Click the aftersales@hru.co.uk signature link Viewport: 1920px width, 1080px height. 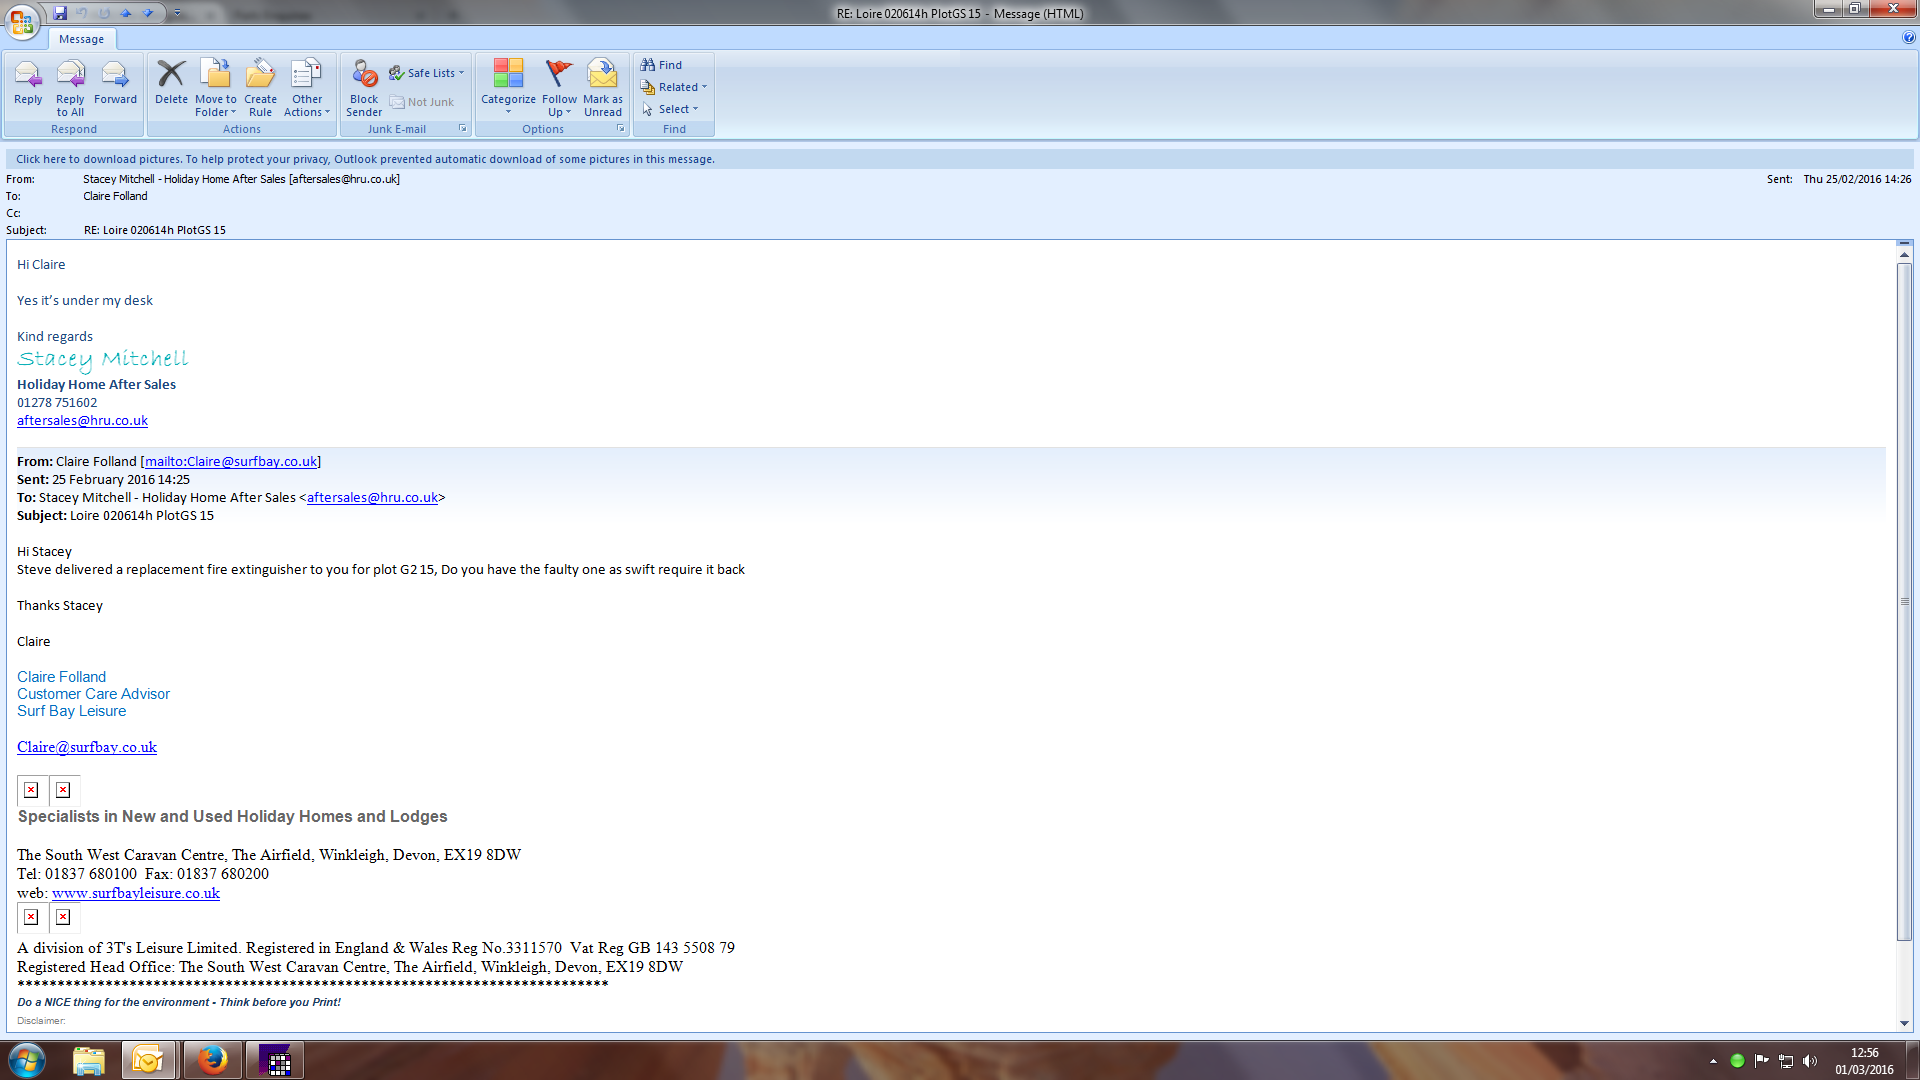(x=82, y=421)
